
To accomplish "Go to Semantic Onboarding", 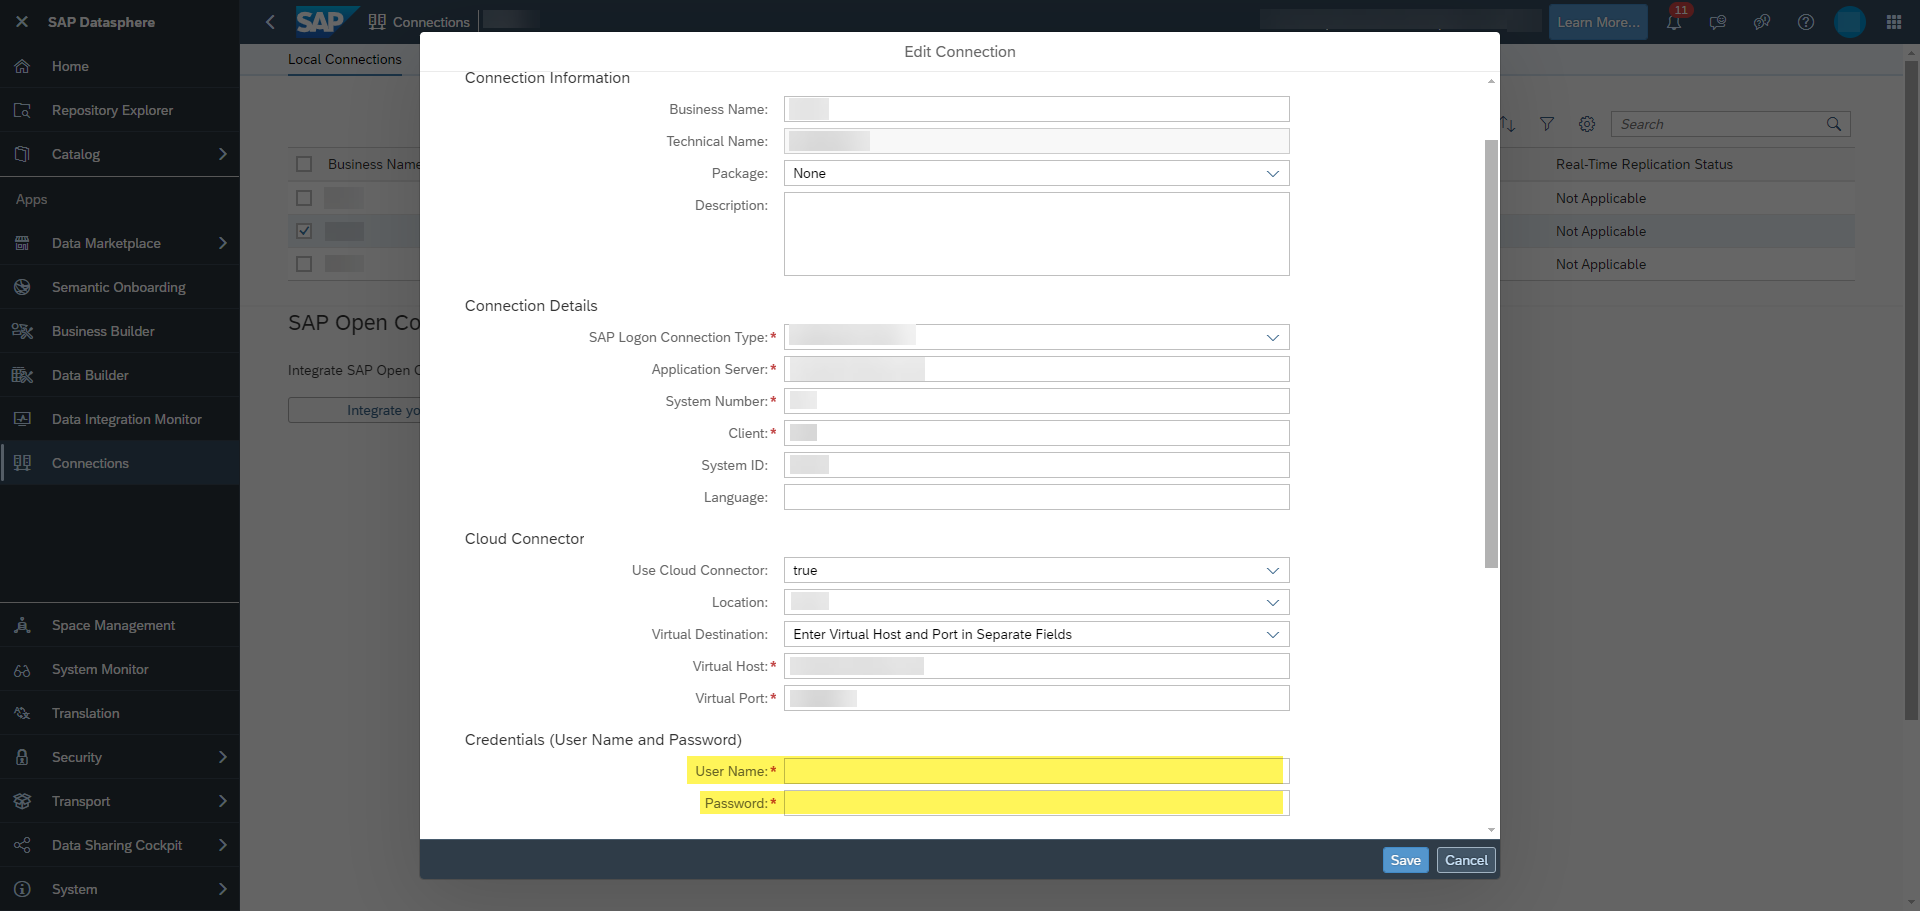I will 120,287.
